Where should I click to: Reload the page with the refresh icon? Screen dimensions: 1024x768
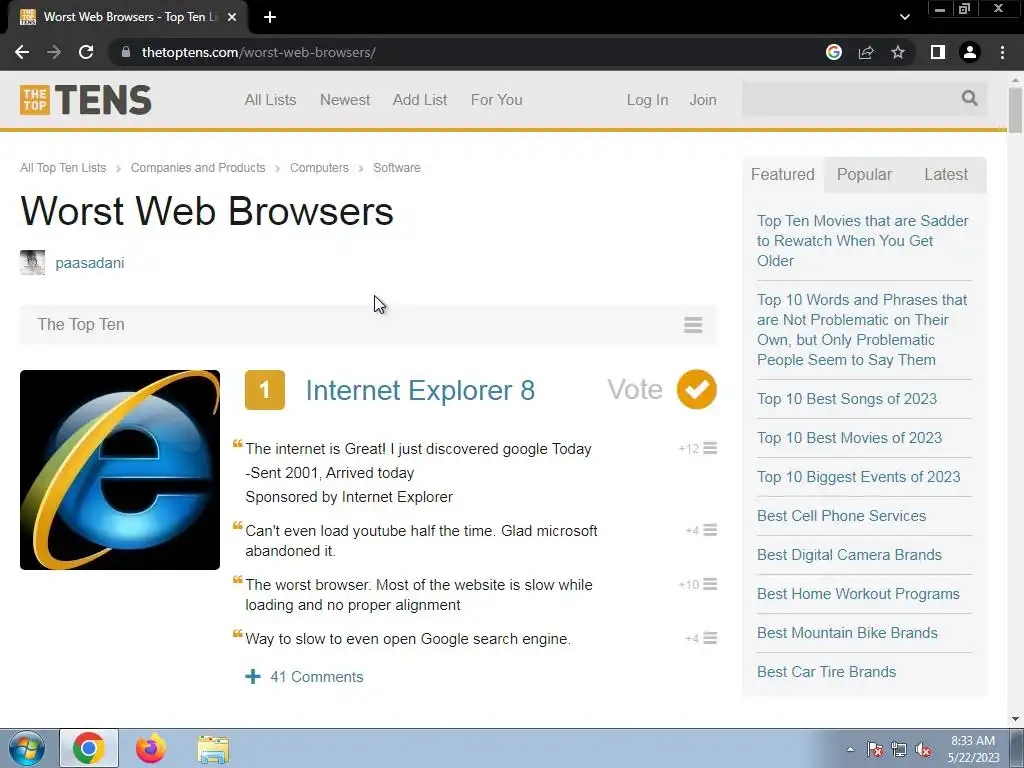(86, 52)
